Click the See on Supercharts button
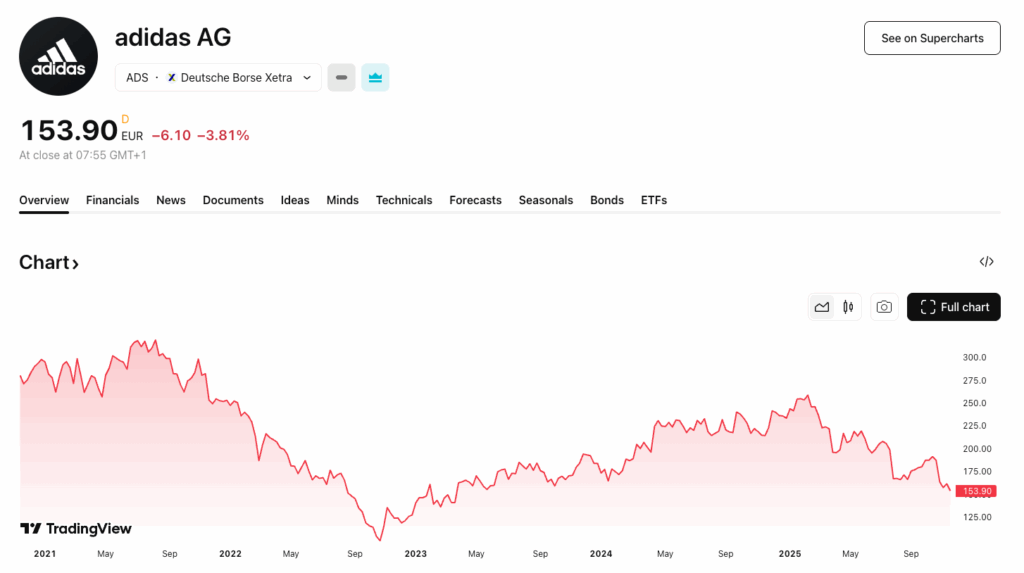Image resolution: width=1024 pixels, height=573 pixels. (932, 38)
